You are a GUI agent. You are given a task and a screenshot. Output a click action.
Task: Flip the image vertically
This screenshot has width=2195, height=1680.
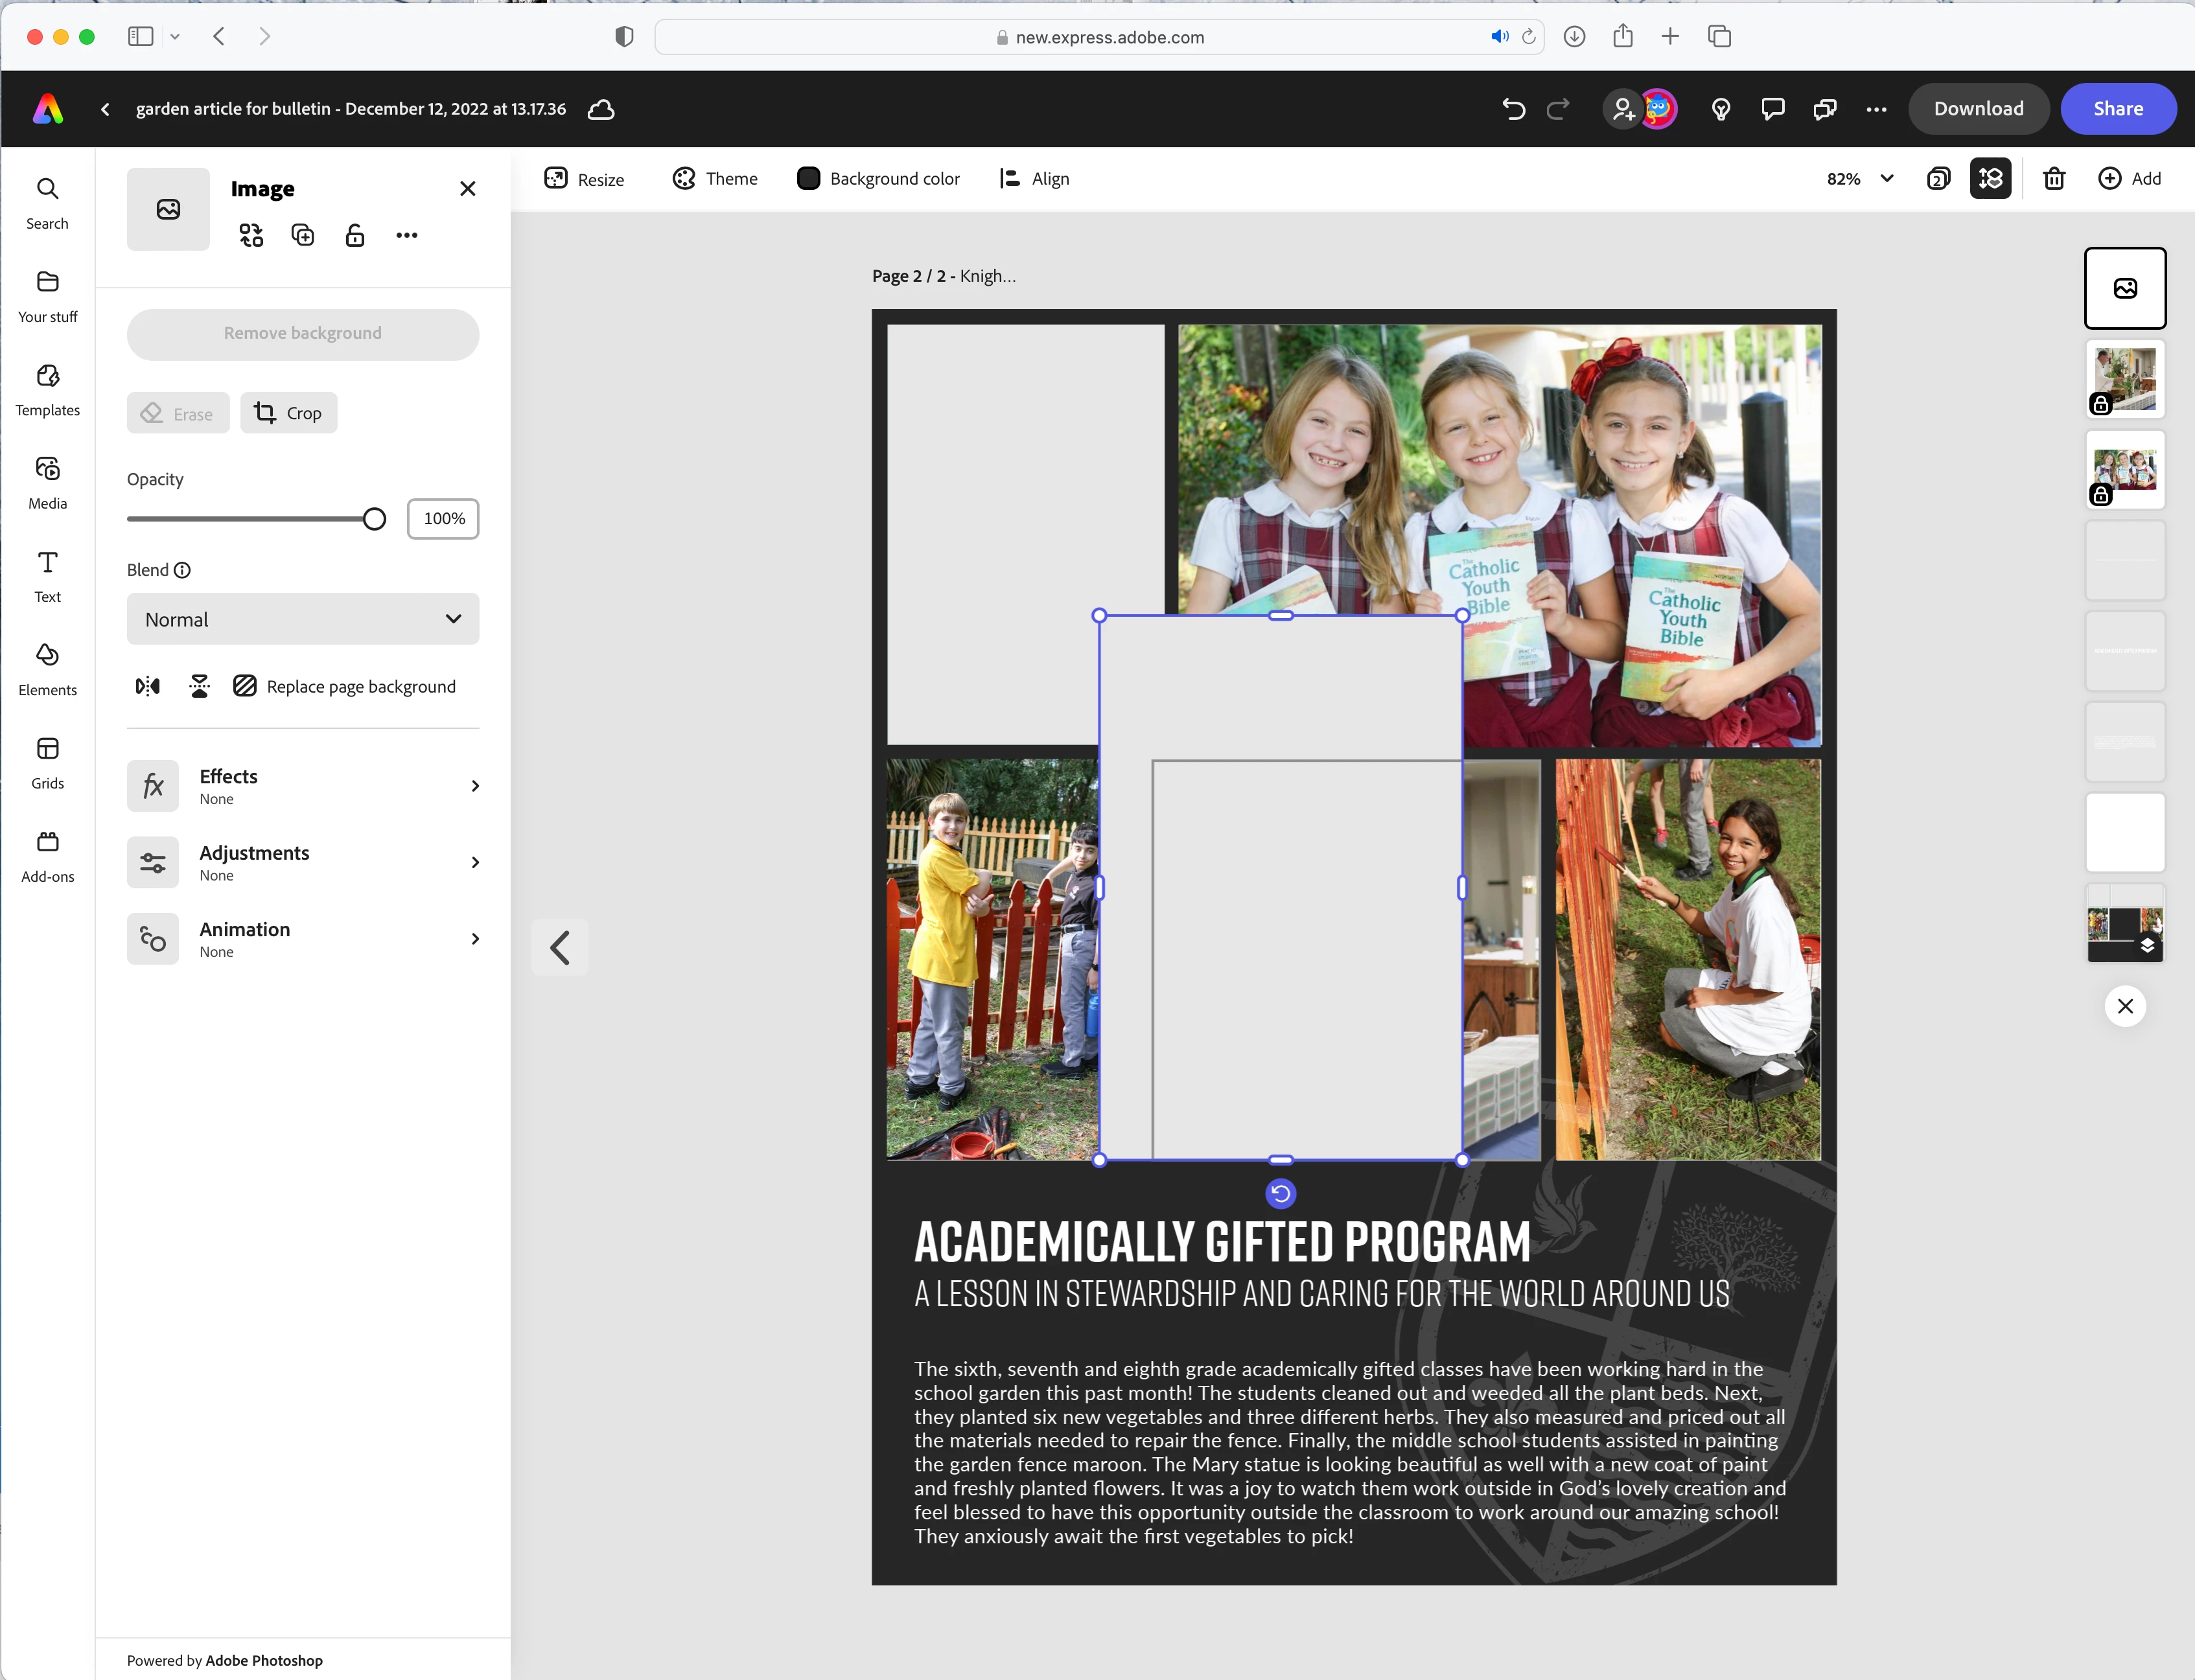tap(199, 686)
